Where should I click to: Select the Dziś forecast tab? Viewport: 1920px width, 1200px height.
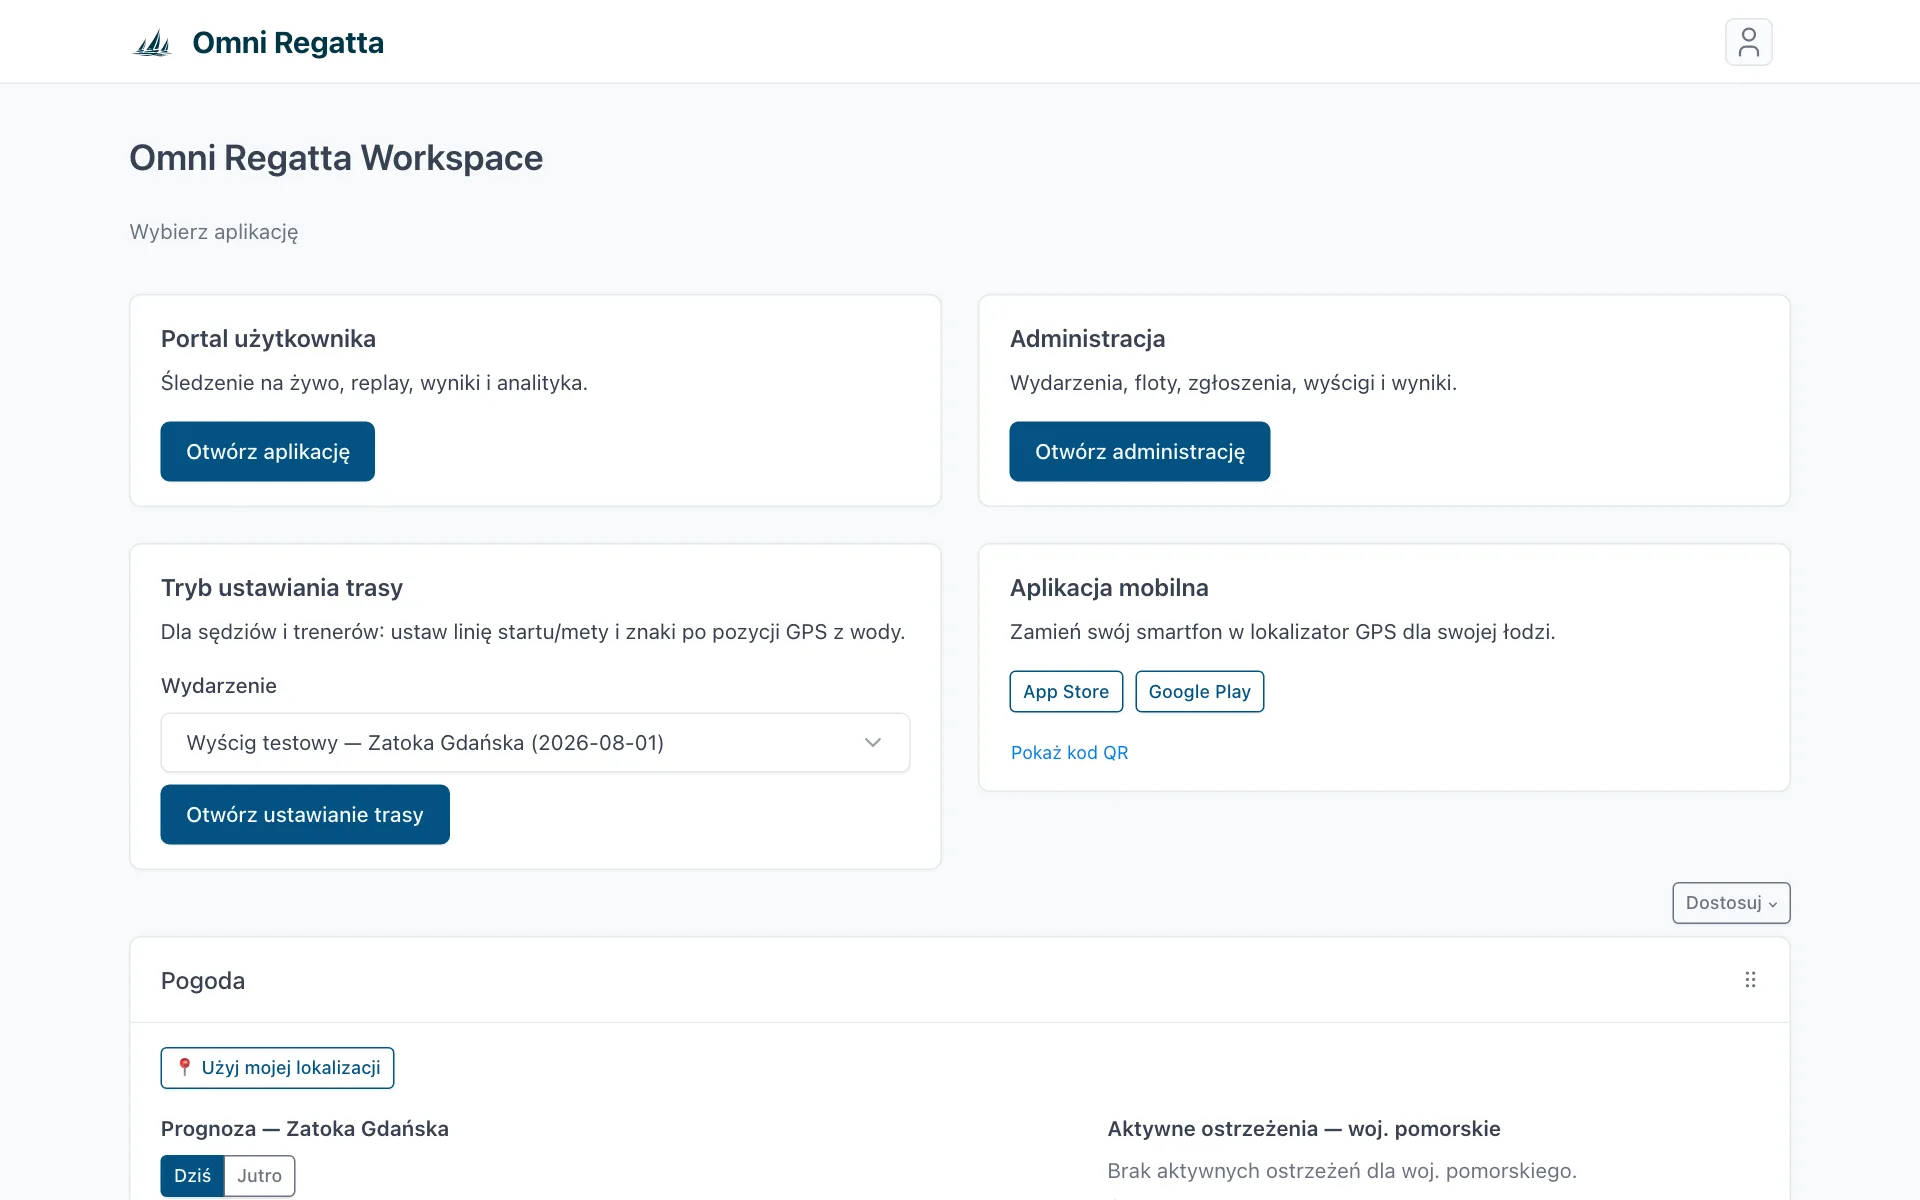coord(192,1176)
